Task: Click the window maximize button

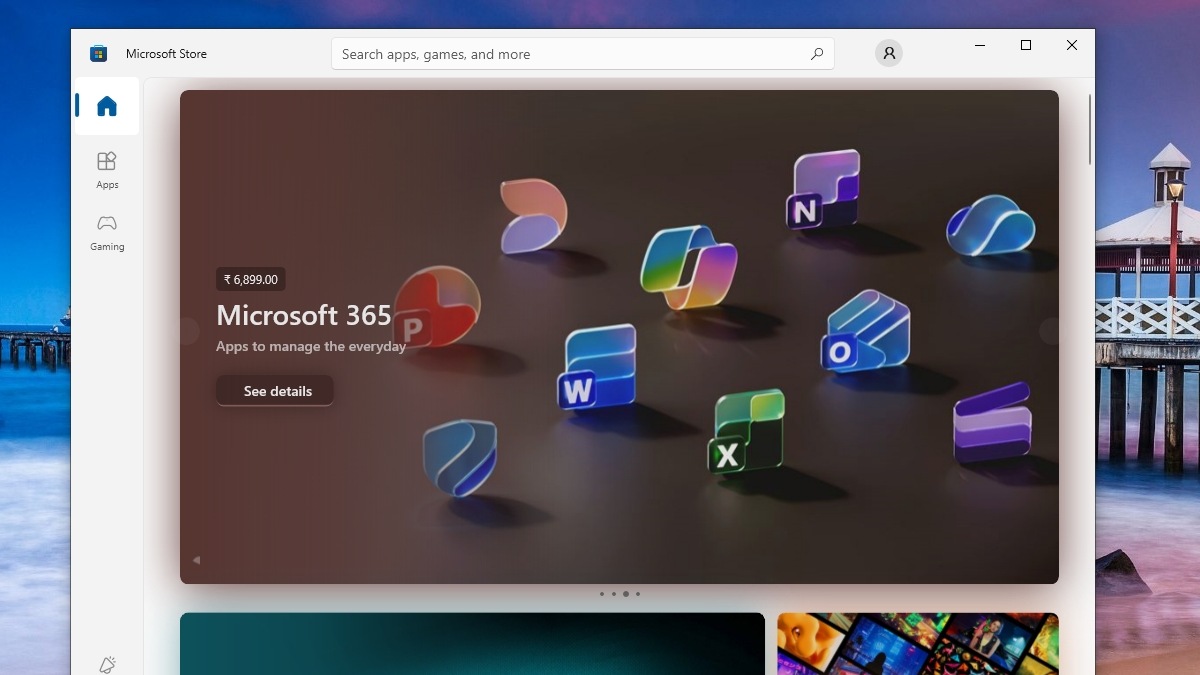Action: pos(1025,45)
